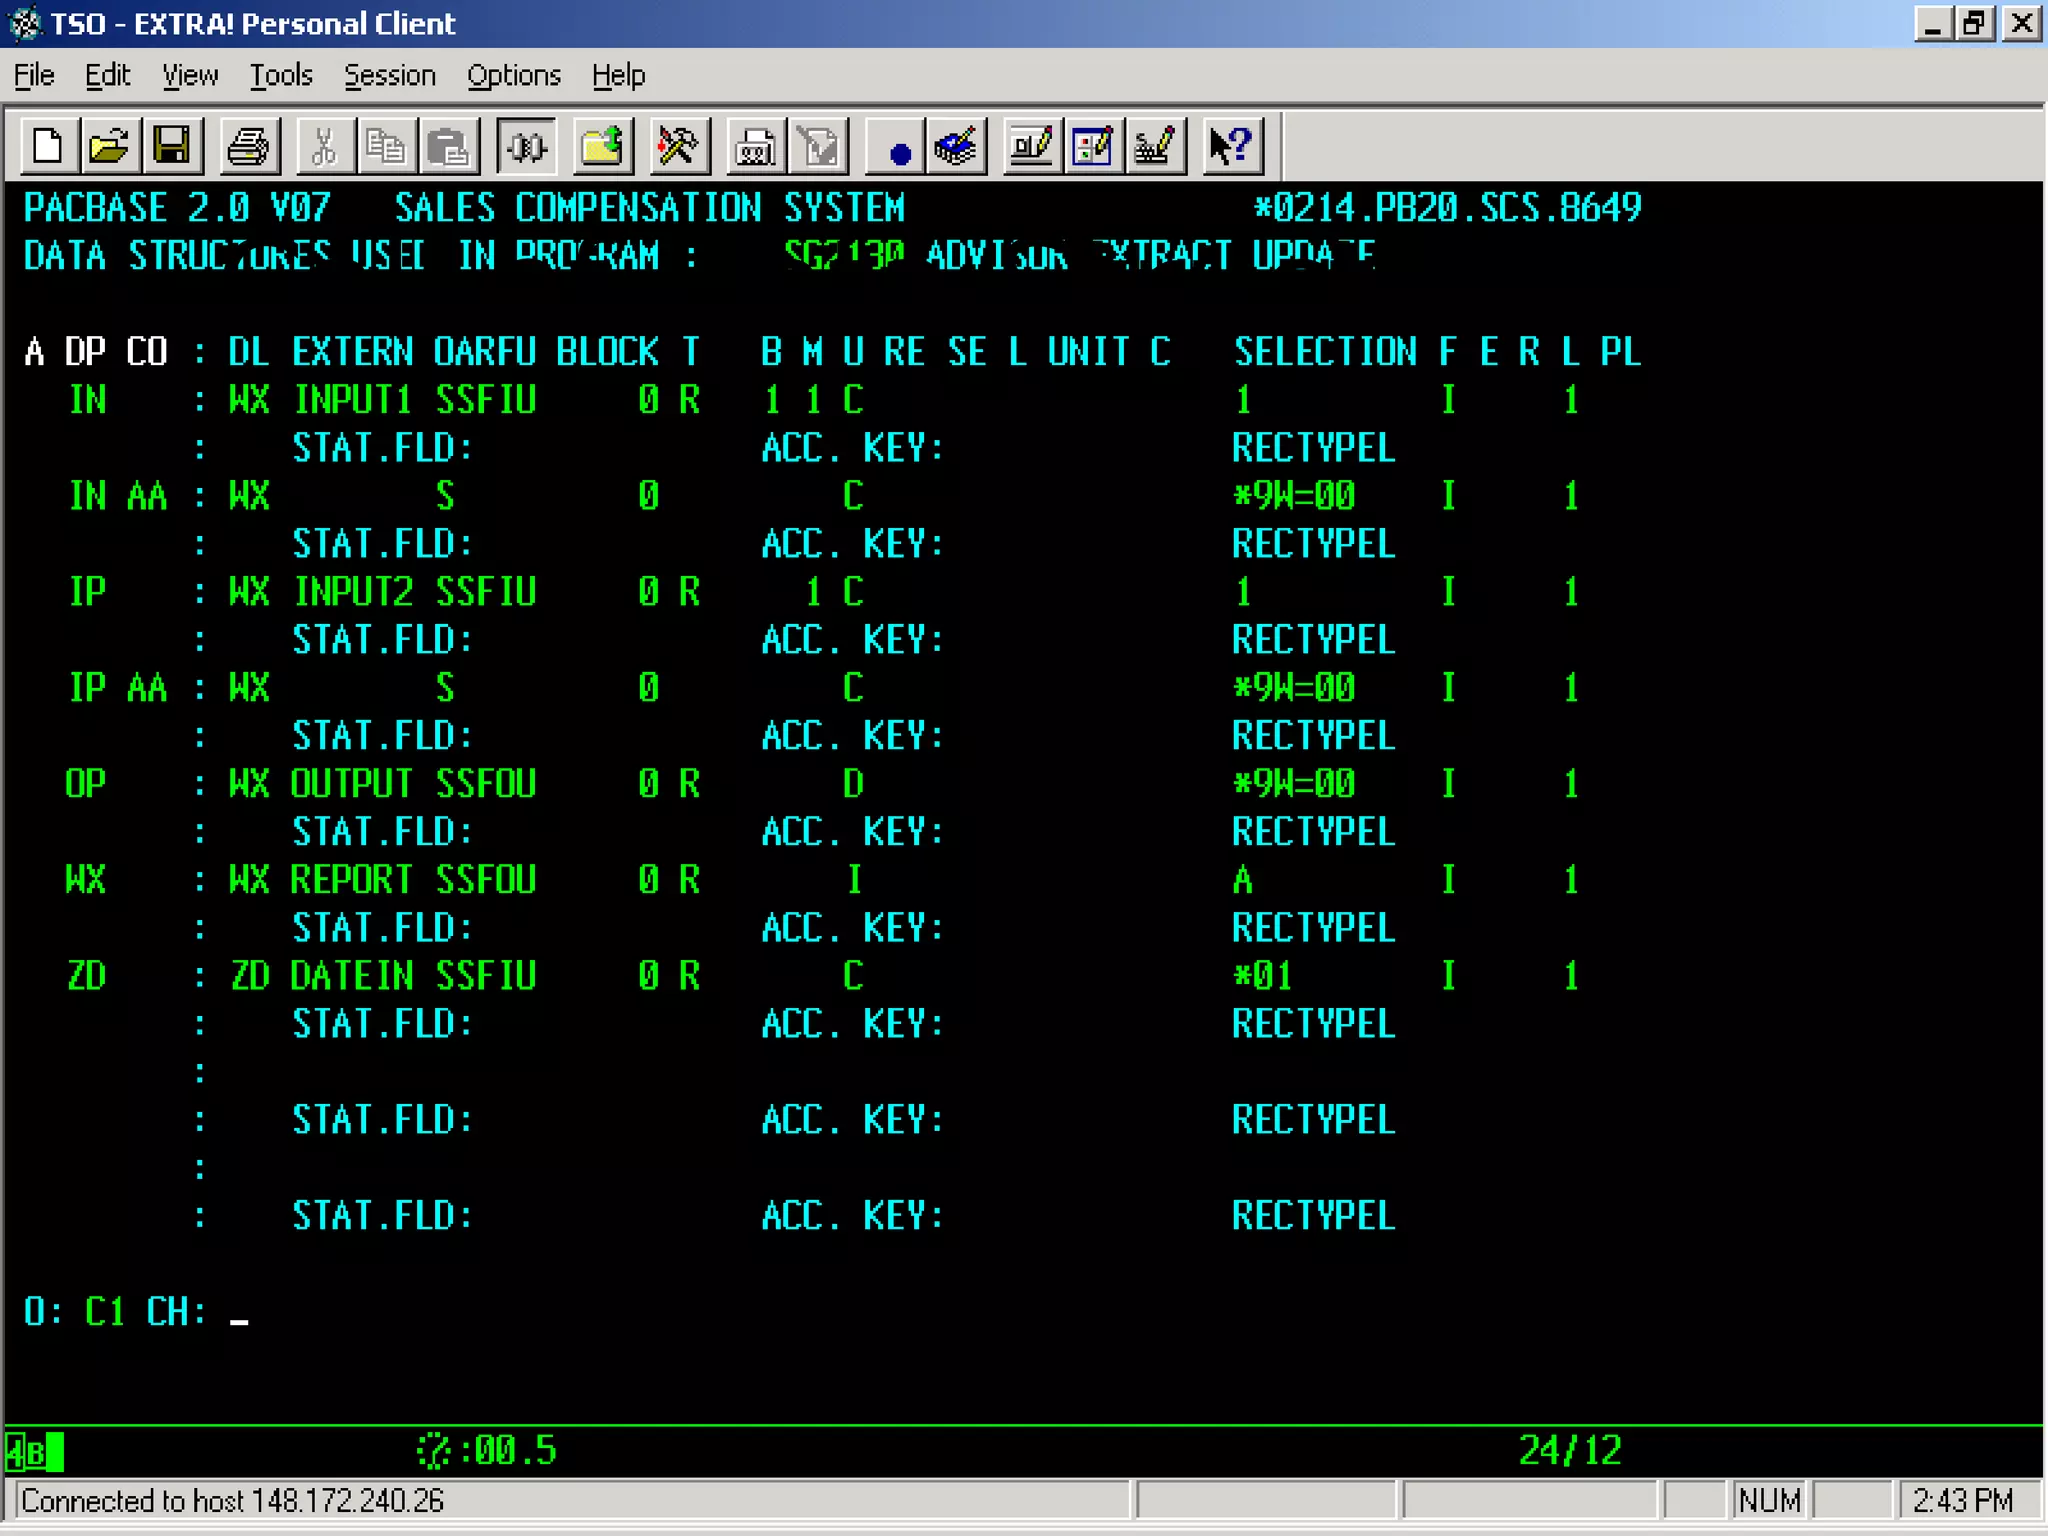The image size is (2048, 1536).
Task: Open the Session menu
Action: click(x=389, y=76)
